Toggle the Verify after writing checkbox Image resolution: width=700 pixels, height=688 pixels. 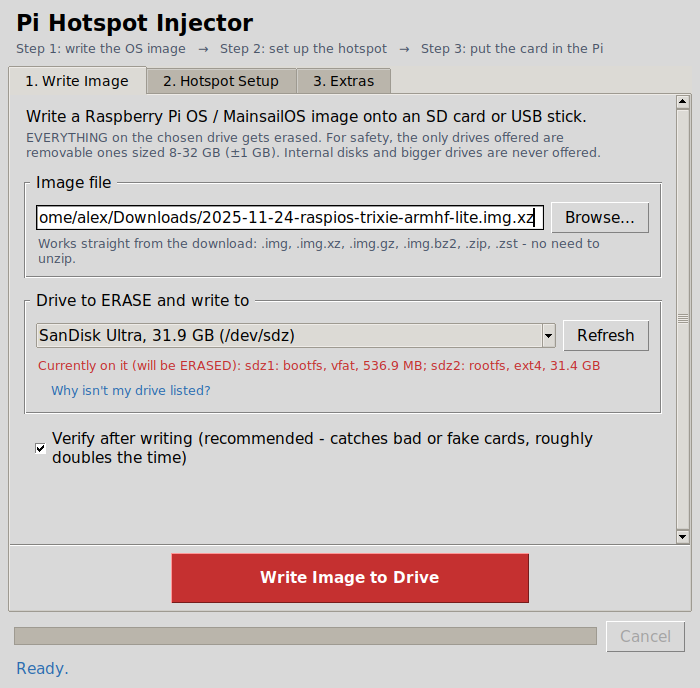tap(40, 448)
